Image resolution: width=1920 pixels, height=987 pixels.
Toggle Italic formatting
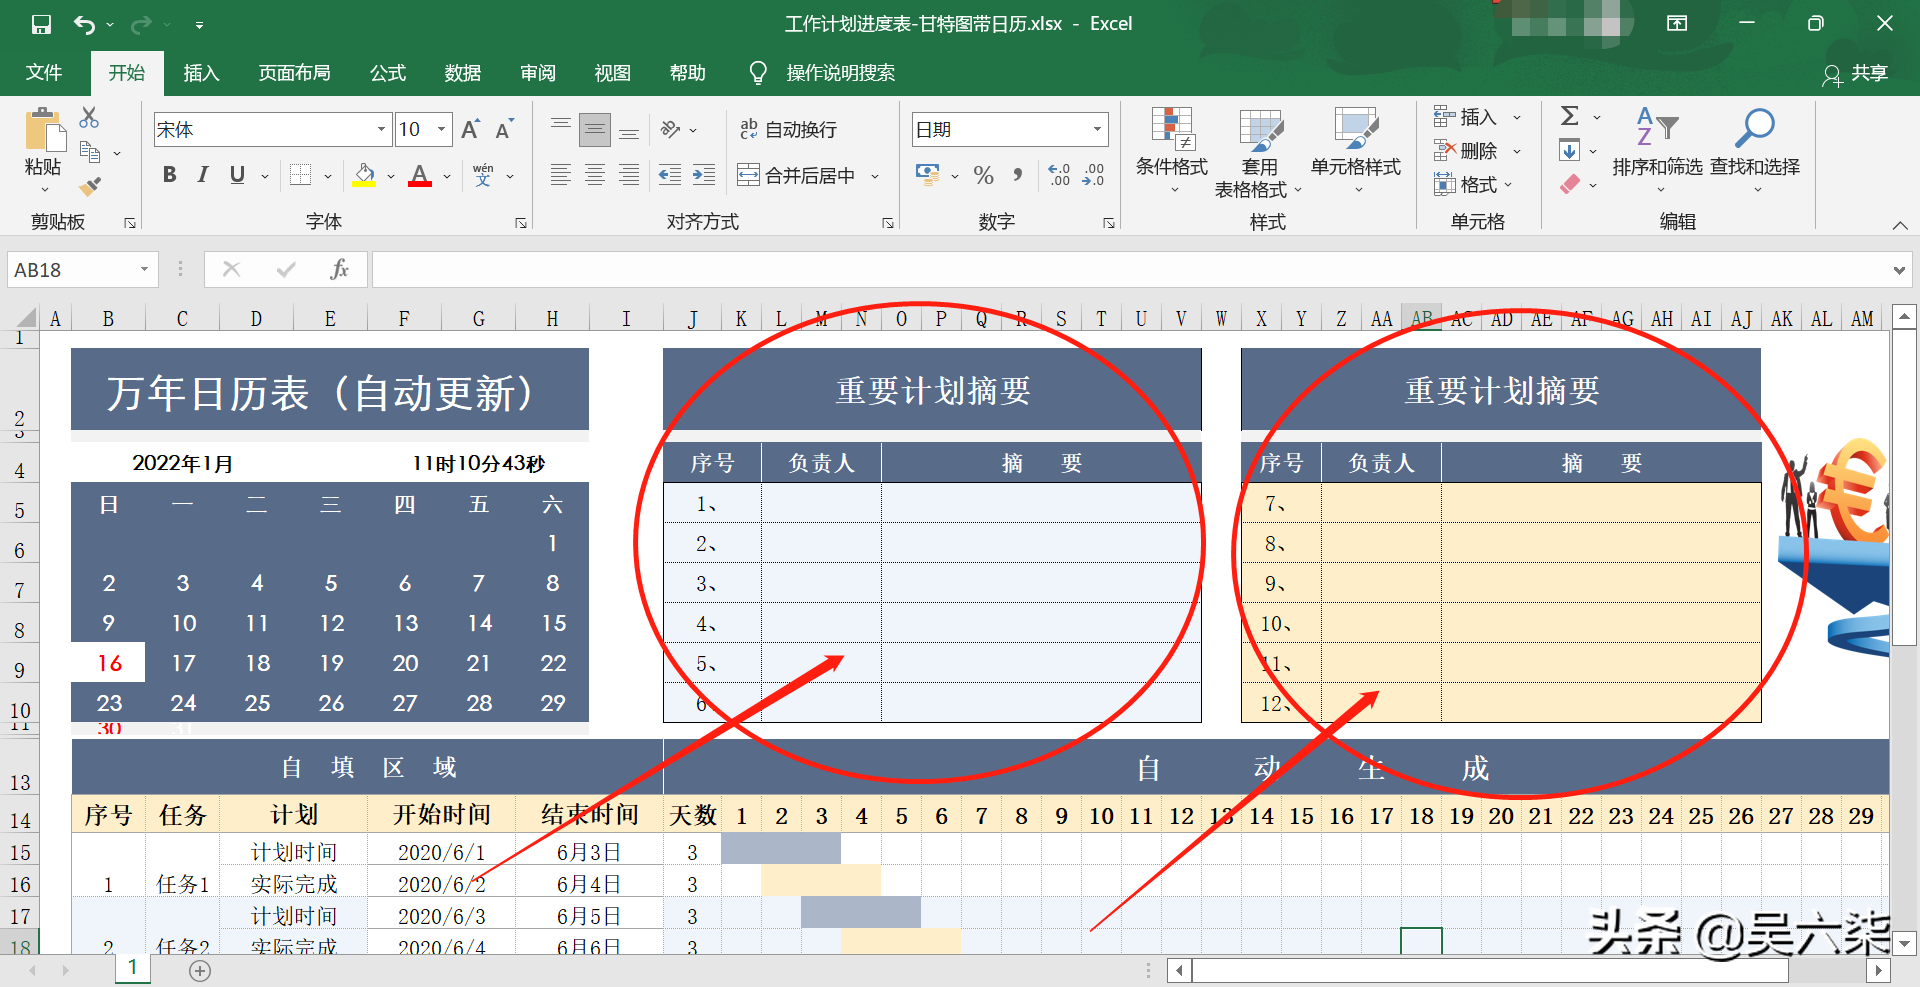[x=203, y=175]
